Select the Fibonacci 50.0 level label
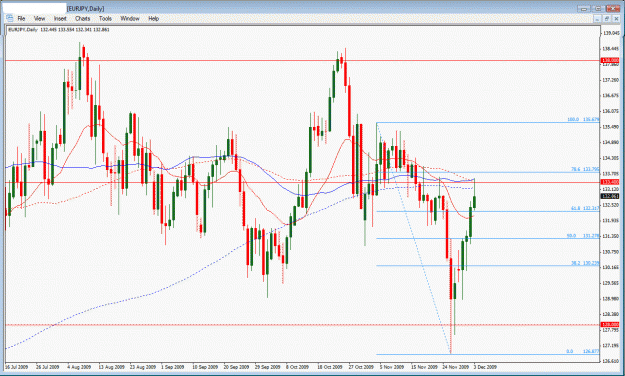Viewport: 625px width, 376px height. pyautogui.click(x=583, y=236)
